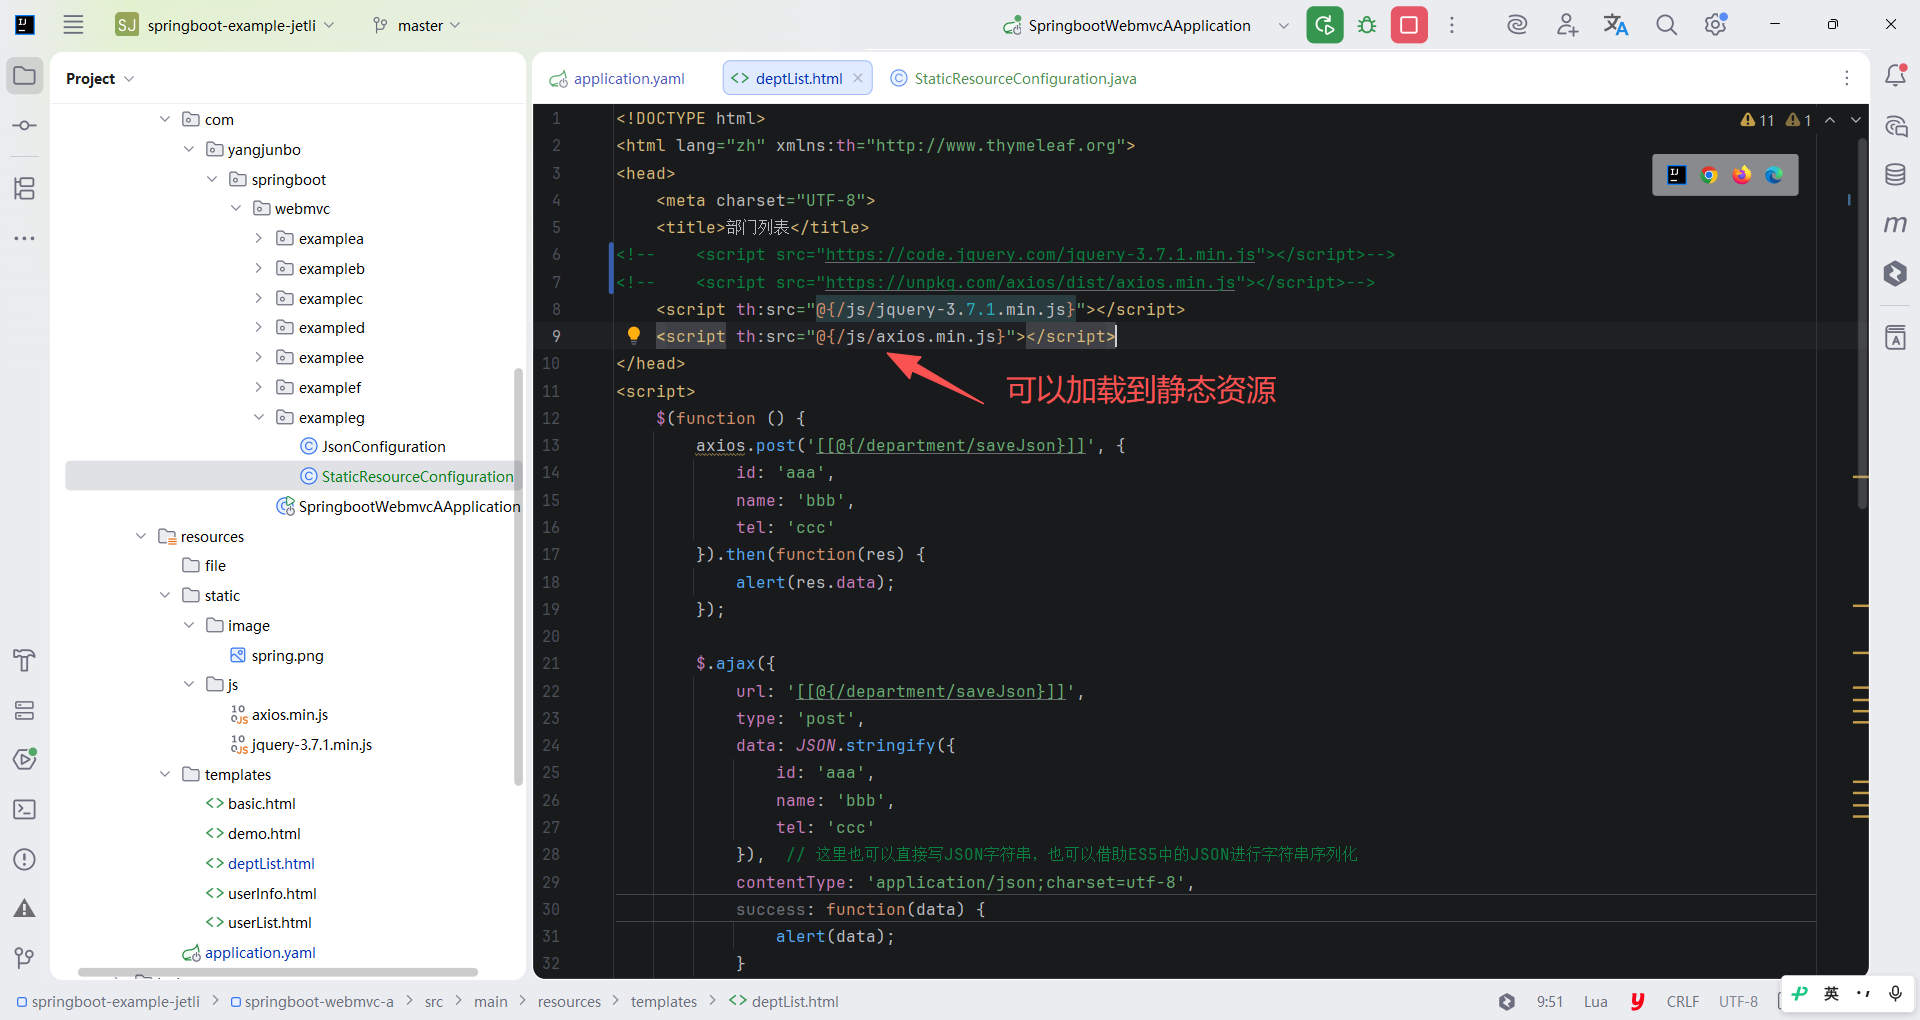The image size is (1920, 1020).
Task: Show more tool windows ellipsis
Action: click(x=25, y=238)
